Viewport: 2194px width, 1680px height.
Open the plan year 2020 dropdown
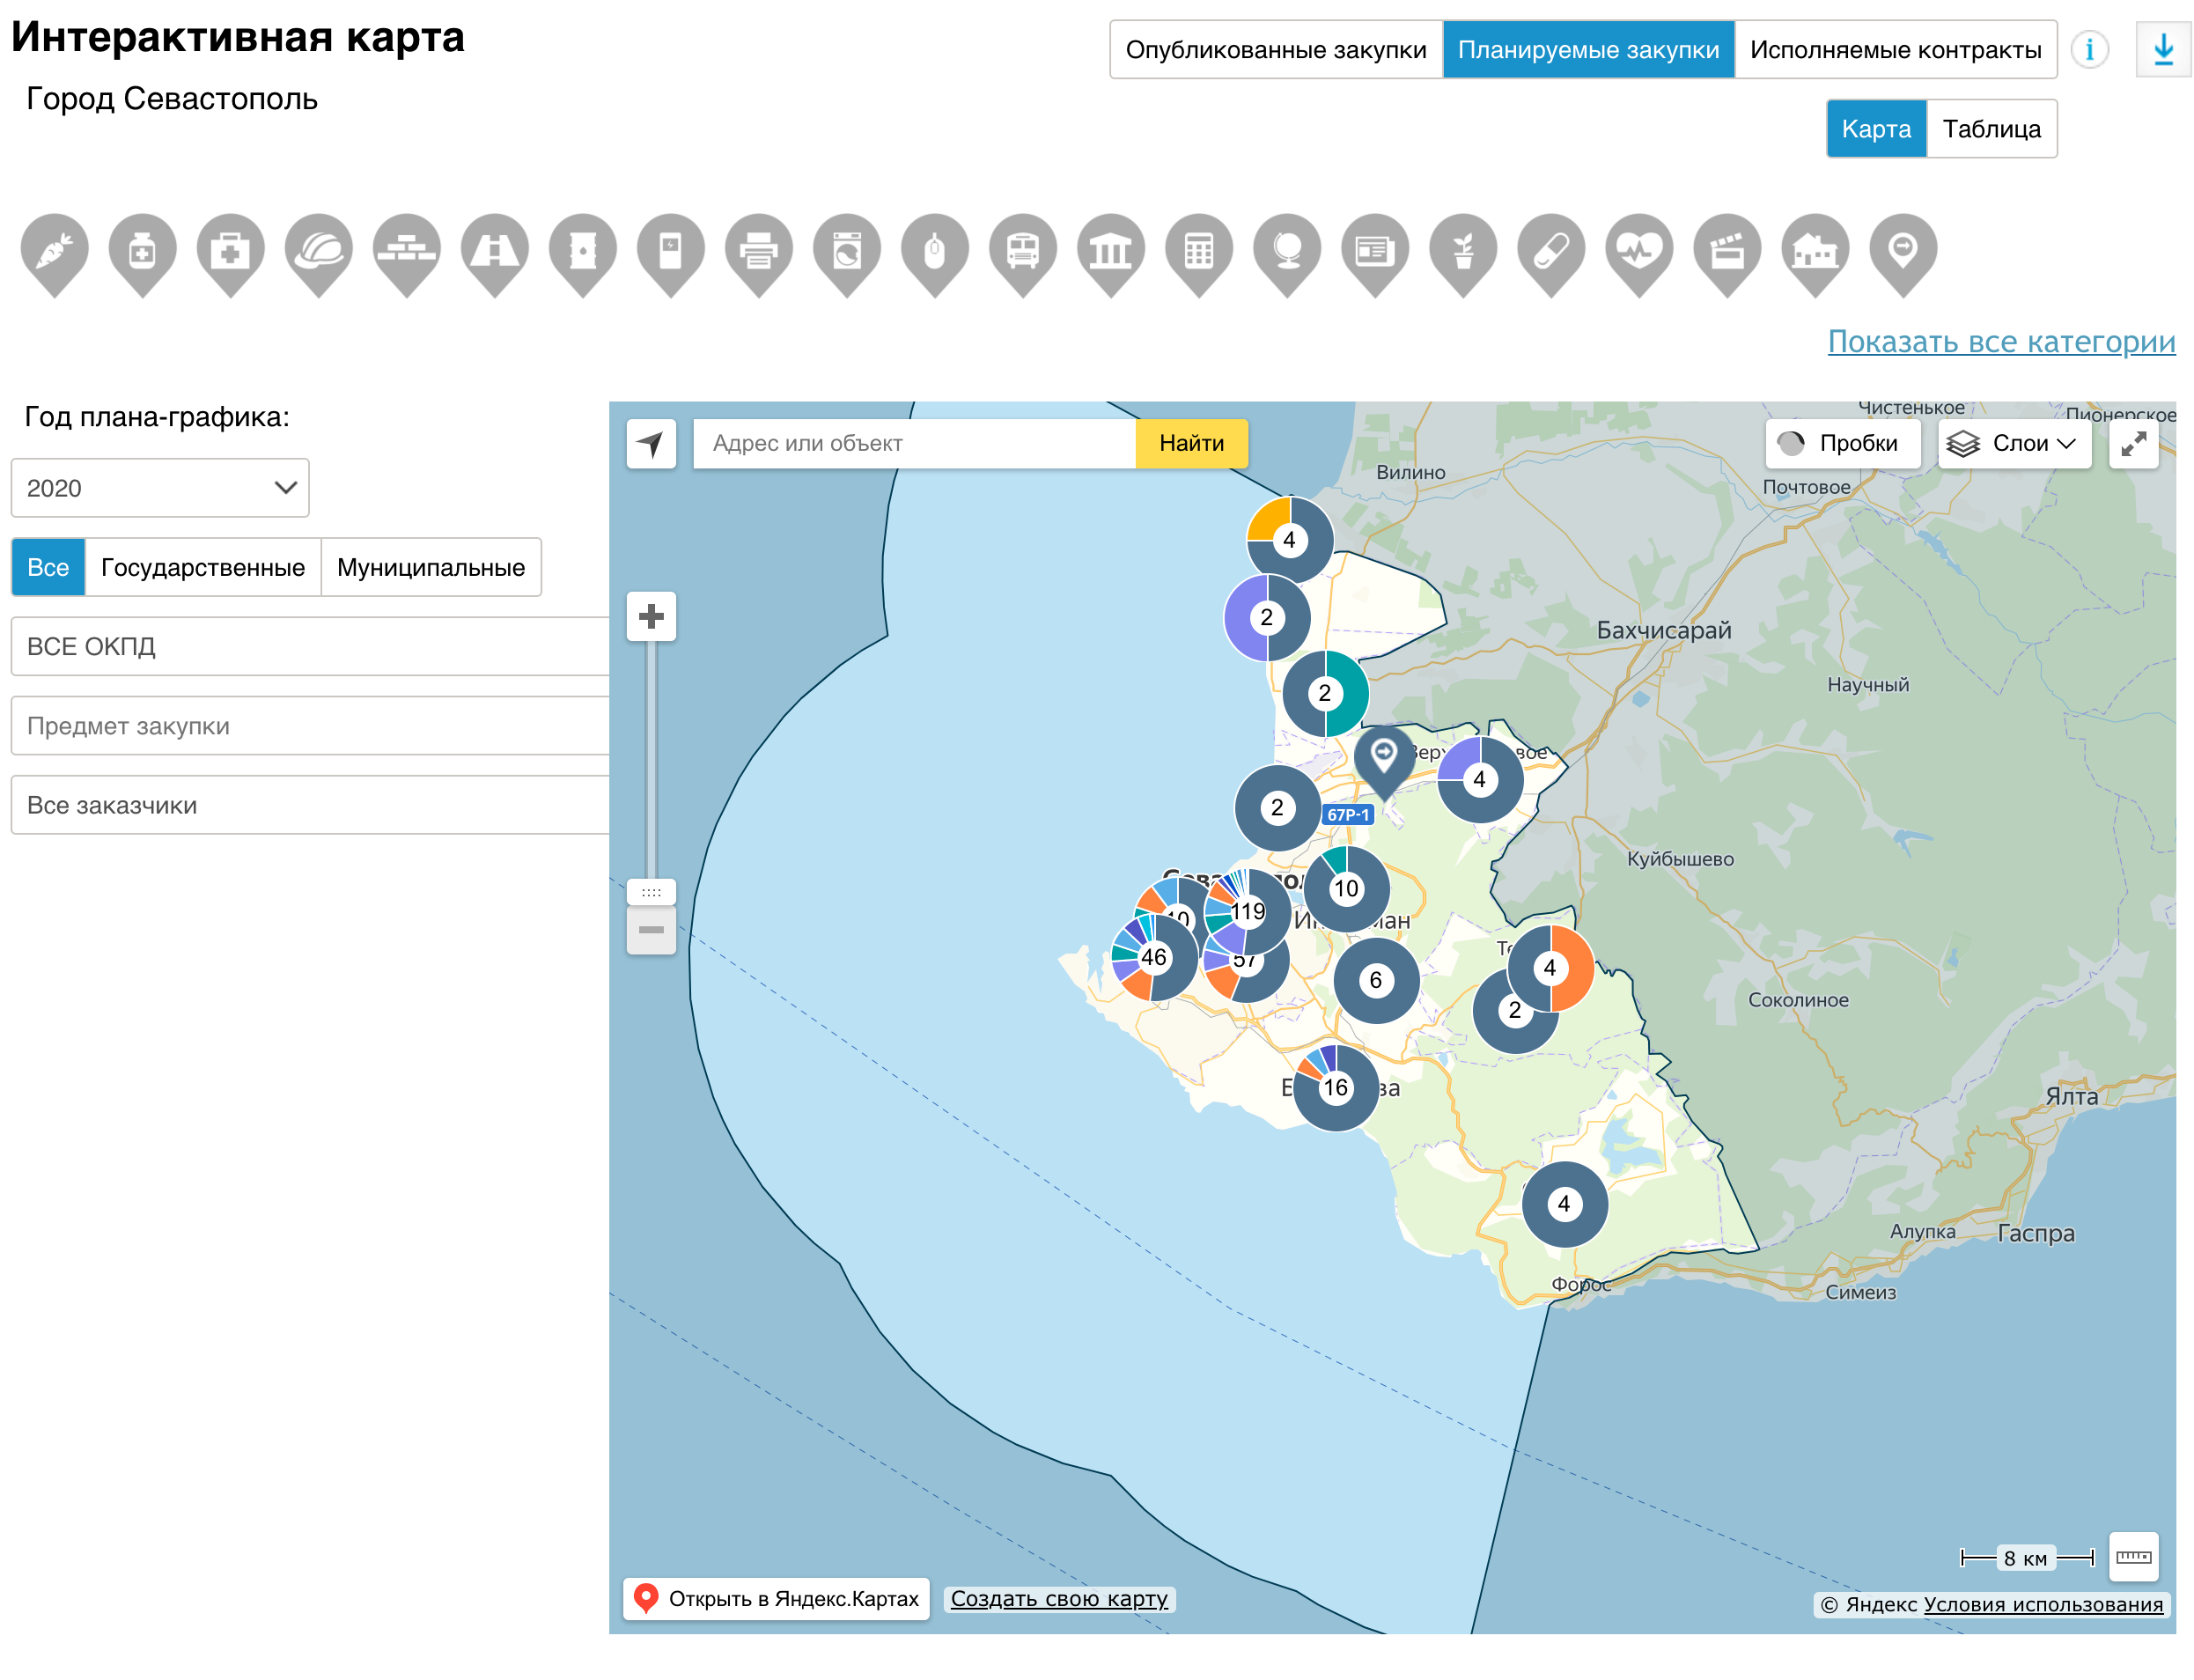(160, 488)
